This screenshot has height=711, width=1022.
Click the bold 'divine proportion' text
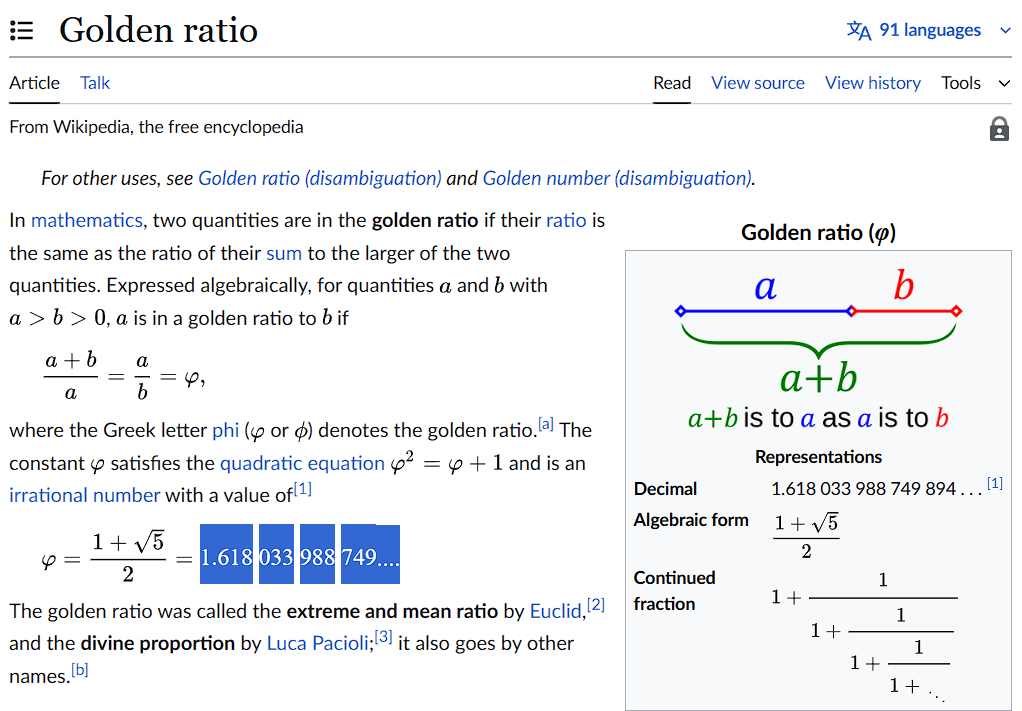click(158, 643)
